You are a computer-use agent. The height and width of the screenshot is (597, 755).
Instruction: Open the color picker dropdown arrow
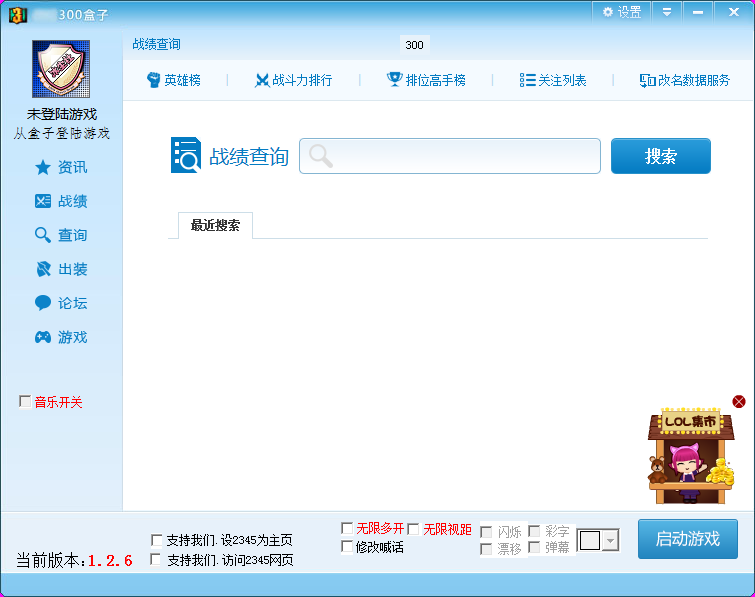[610, 541]
